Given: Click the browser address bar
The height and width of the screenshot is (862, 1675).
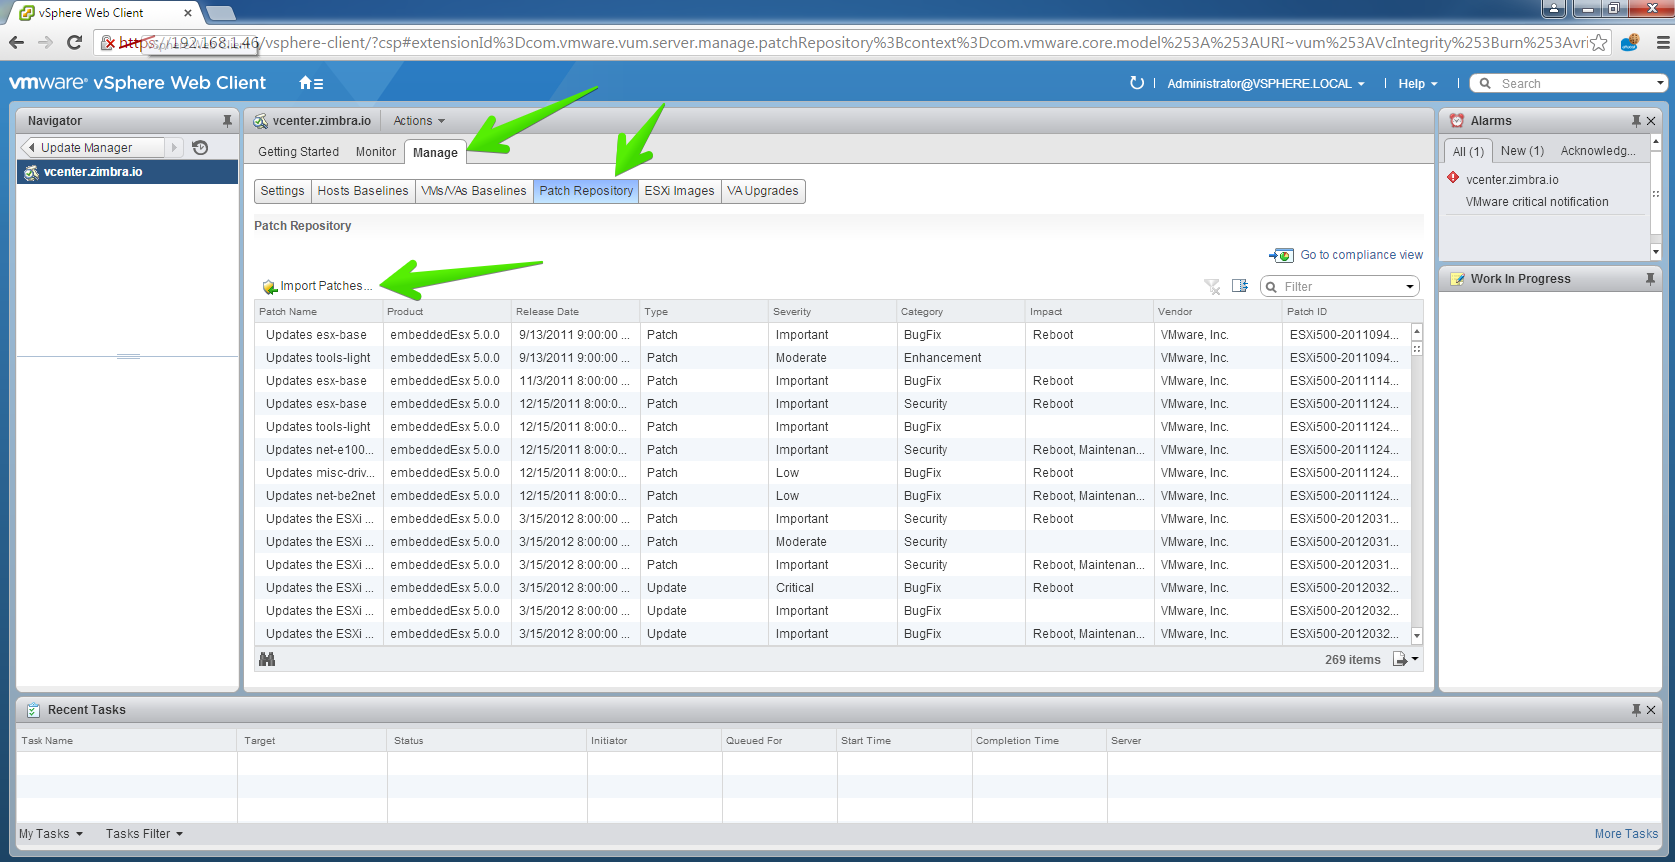Looking at the screenshot, I should (850, 42).
